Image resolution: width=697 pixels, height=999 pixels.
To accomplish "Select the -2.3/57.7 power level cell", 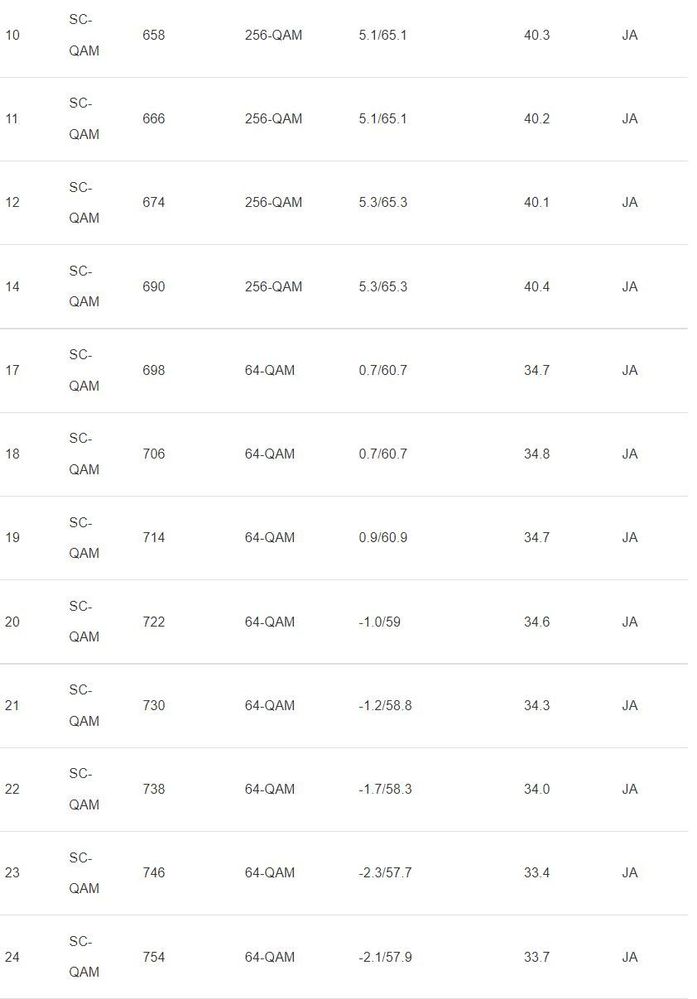I will [x=385, y=873].
